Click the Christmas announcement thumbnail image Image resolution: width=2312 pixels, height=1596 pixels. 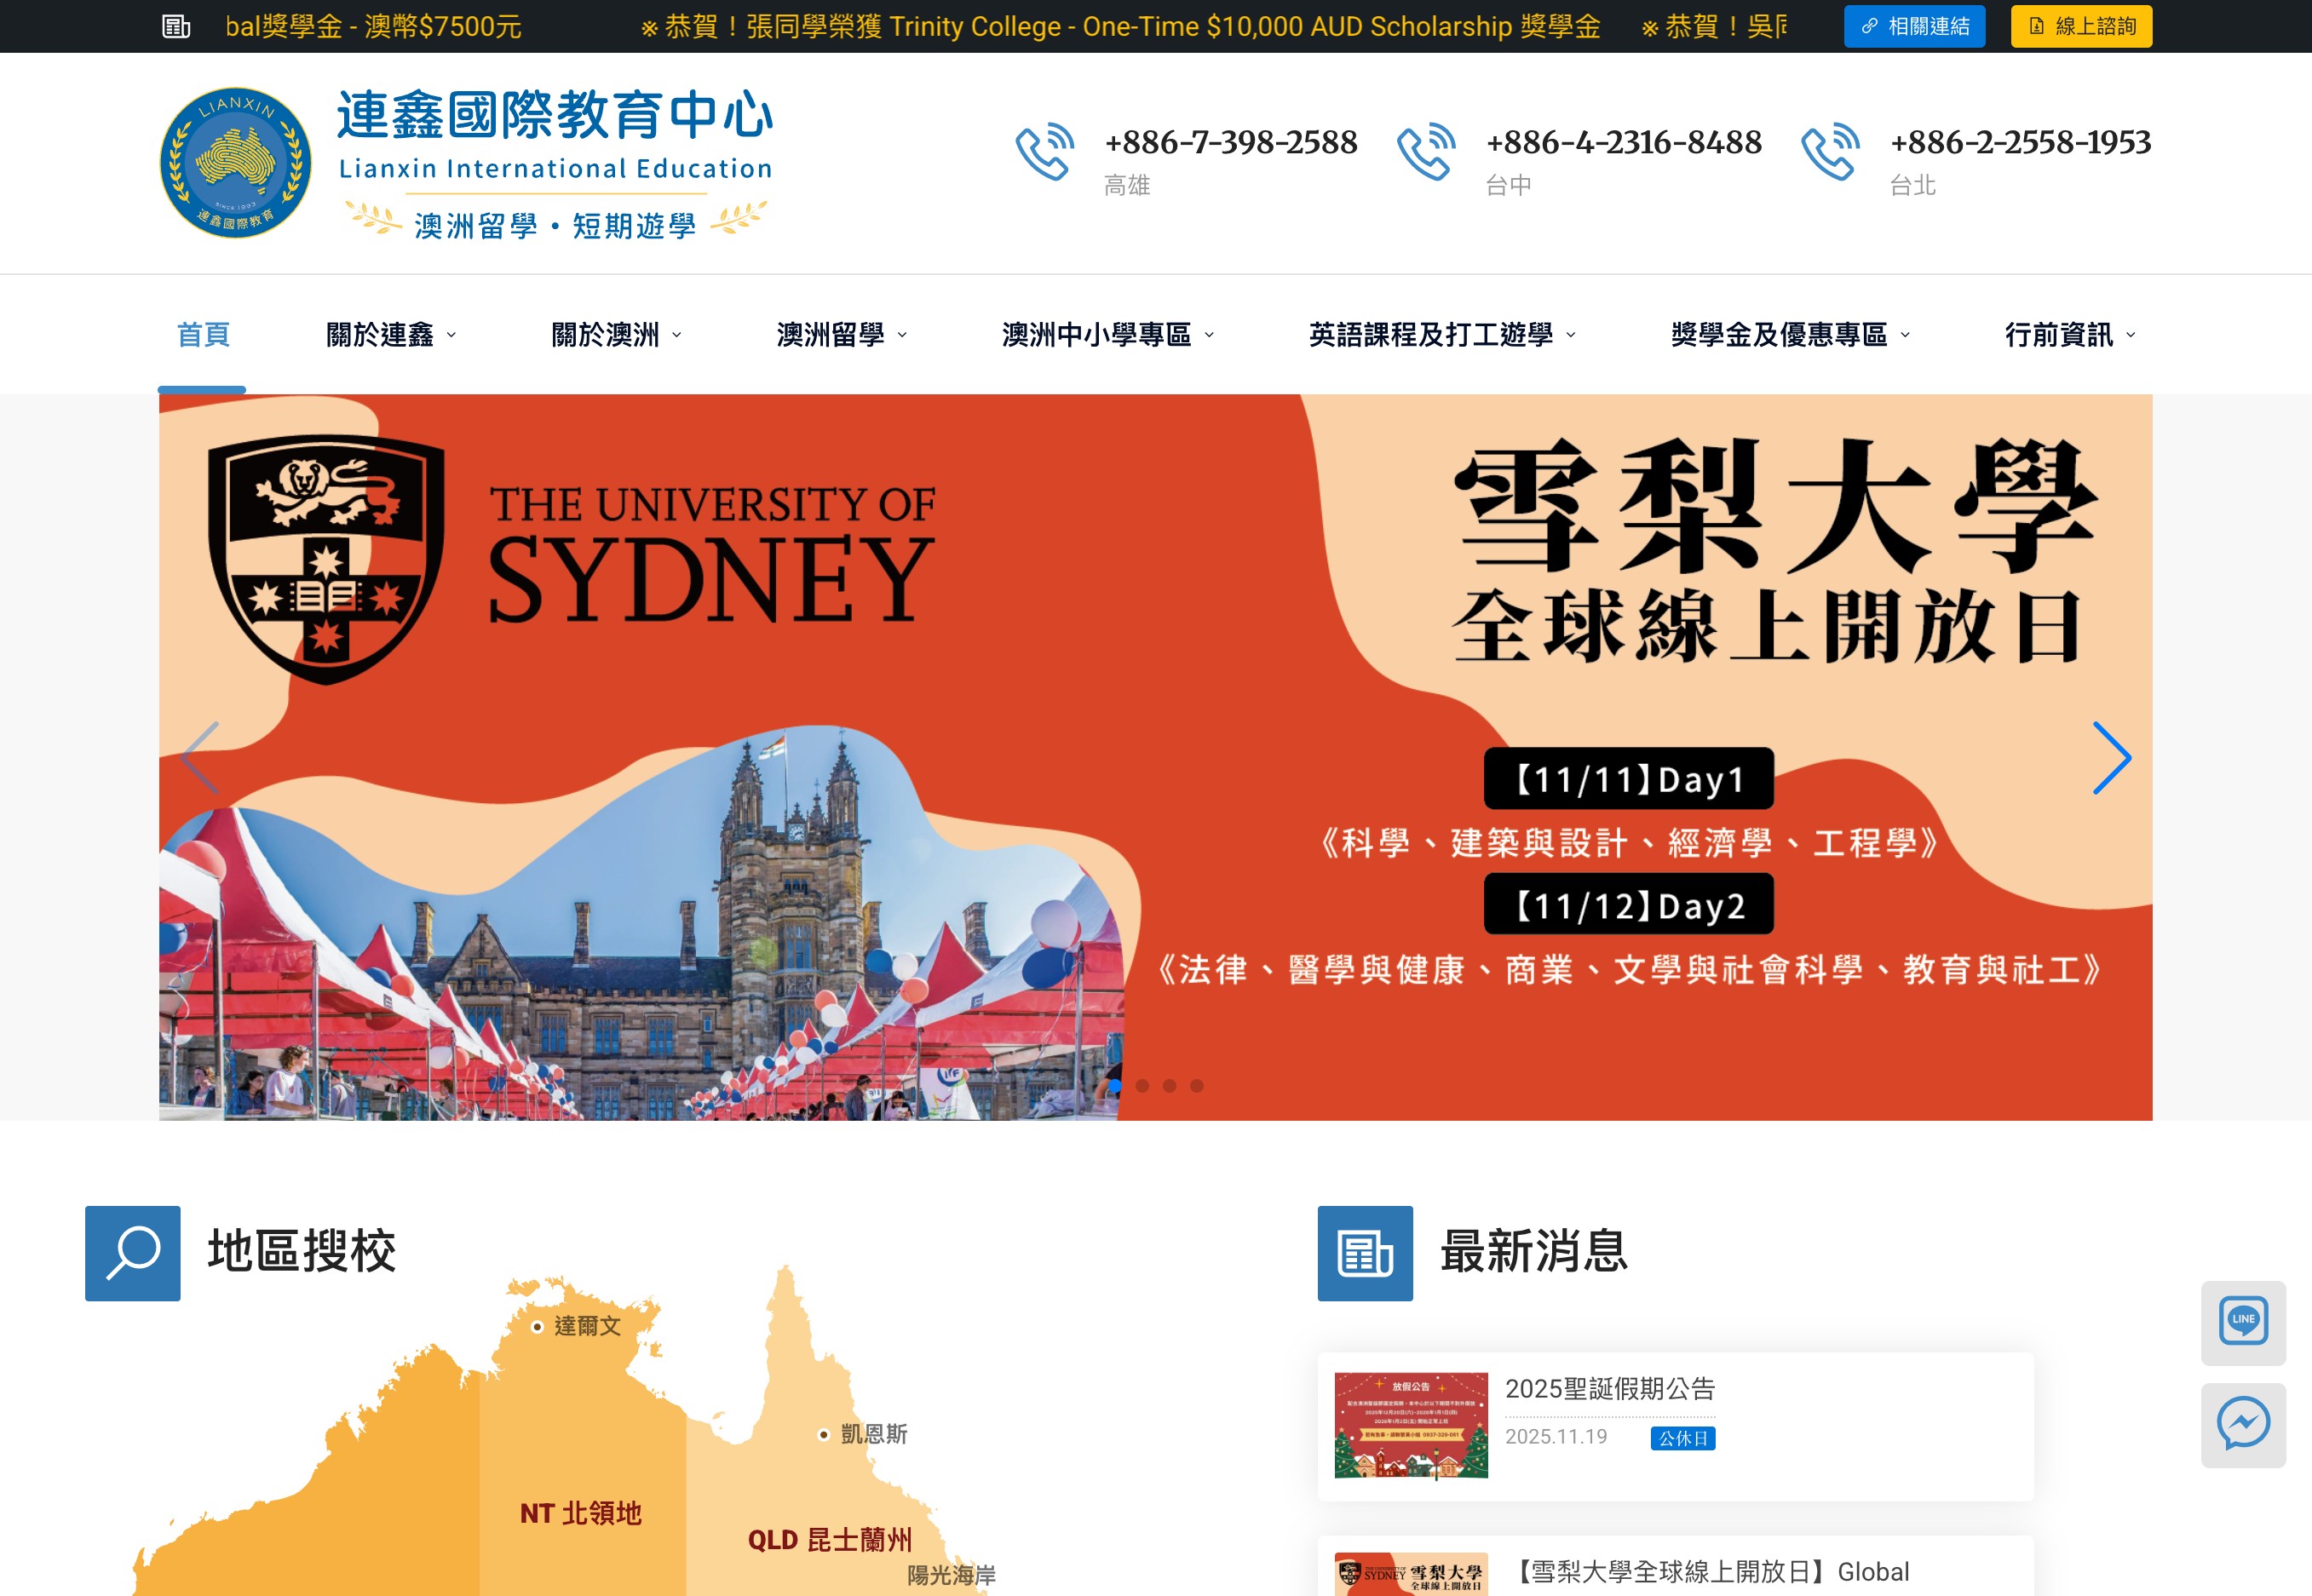1411,1424
